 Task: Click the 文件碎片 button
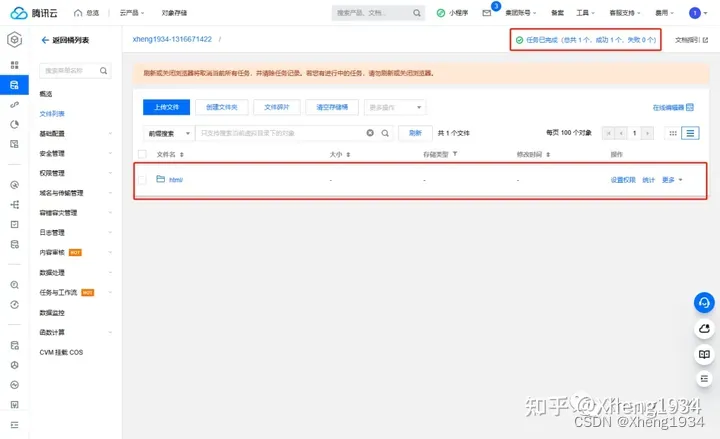(x=276, y=107)
